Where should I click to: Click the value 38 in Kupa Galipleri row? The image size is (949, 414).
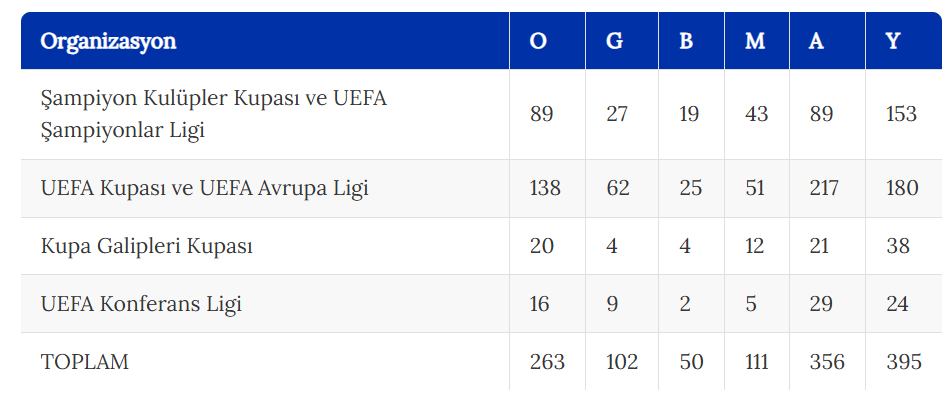(x=898, y=246)
